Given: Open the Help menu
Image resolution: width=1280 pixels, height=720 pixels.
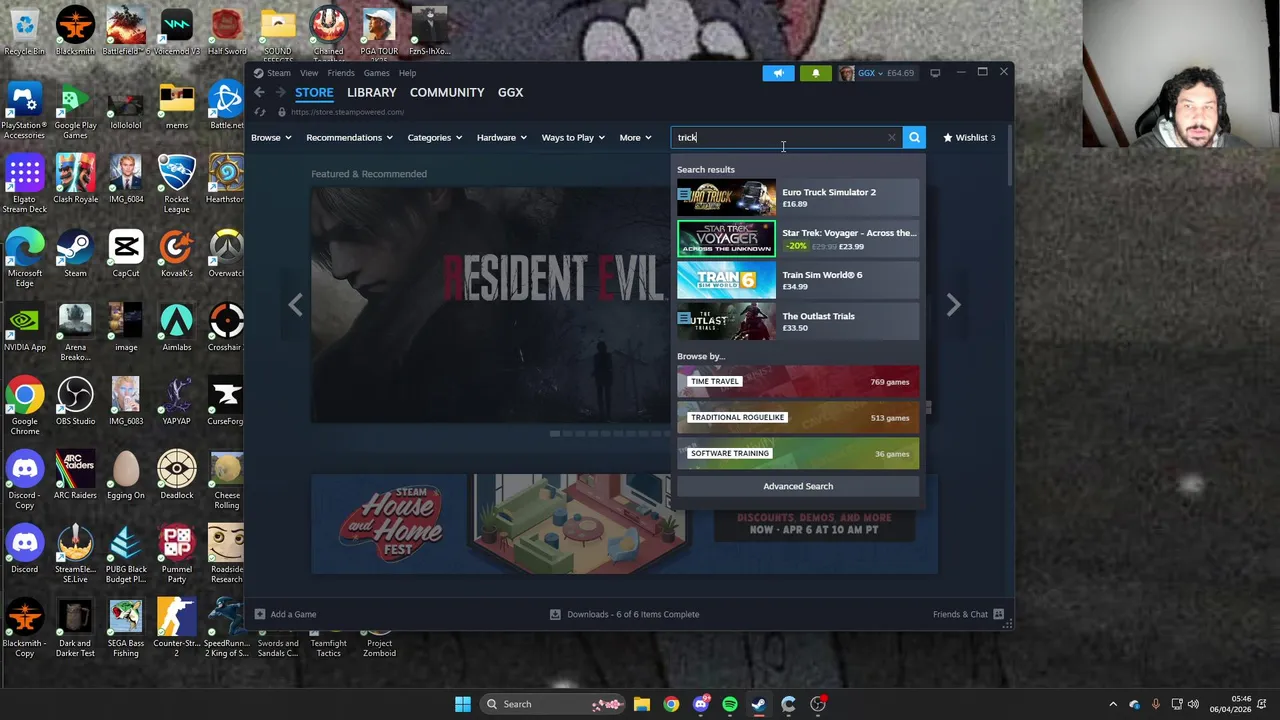Looking at the screenshot, I should coord(407,73).
